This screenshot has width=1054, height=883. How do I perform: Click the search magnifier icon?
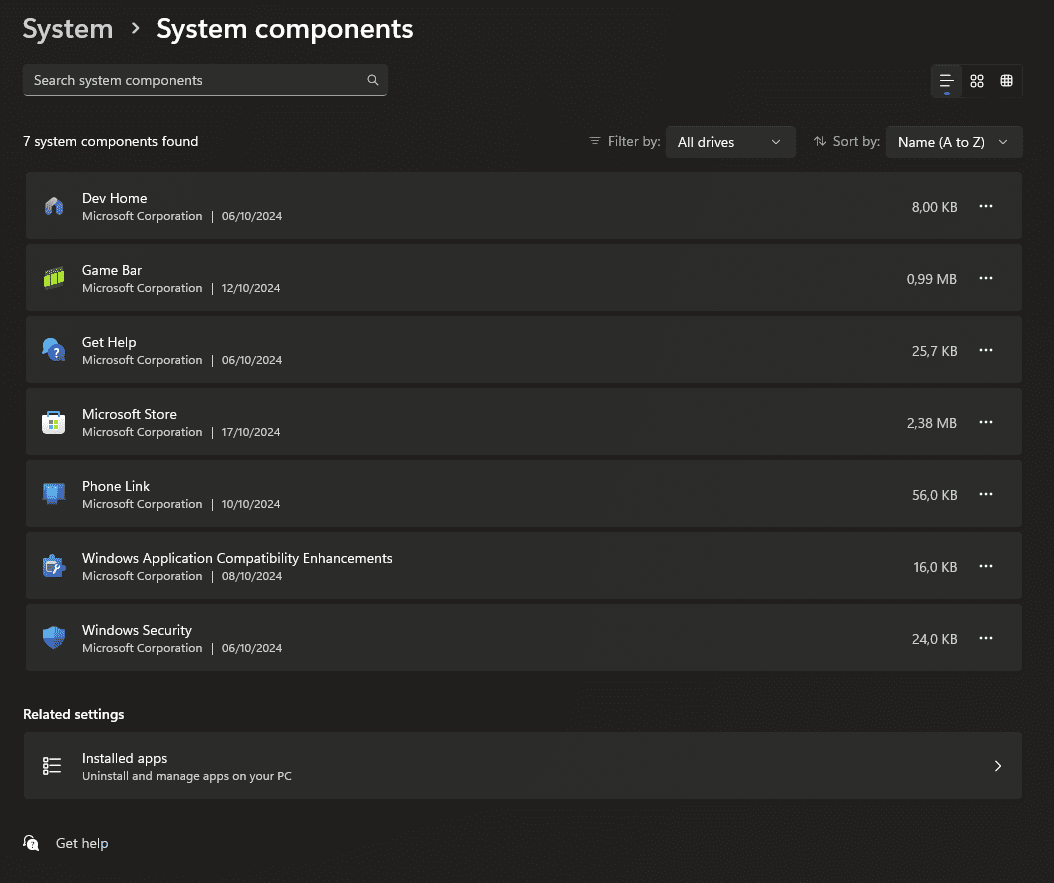[373, 81]
